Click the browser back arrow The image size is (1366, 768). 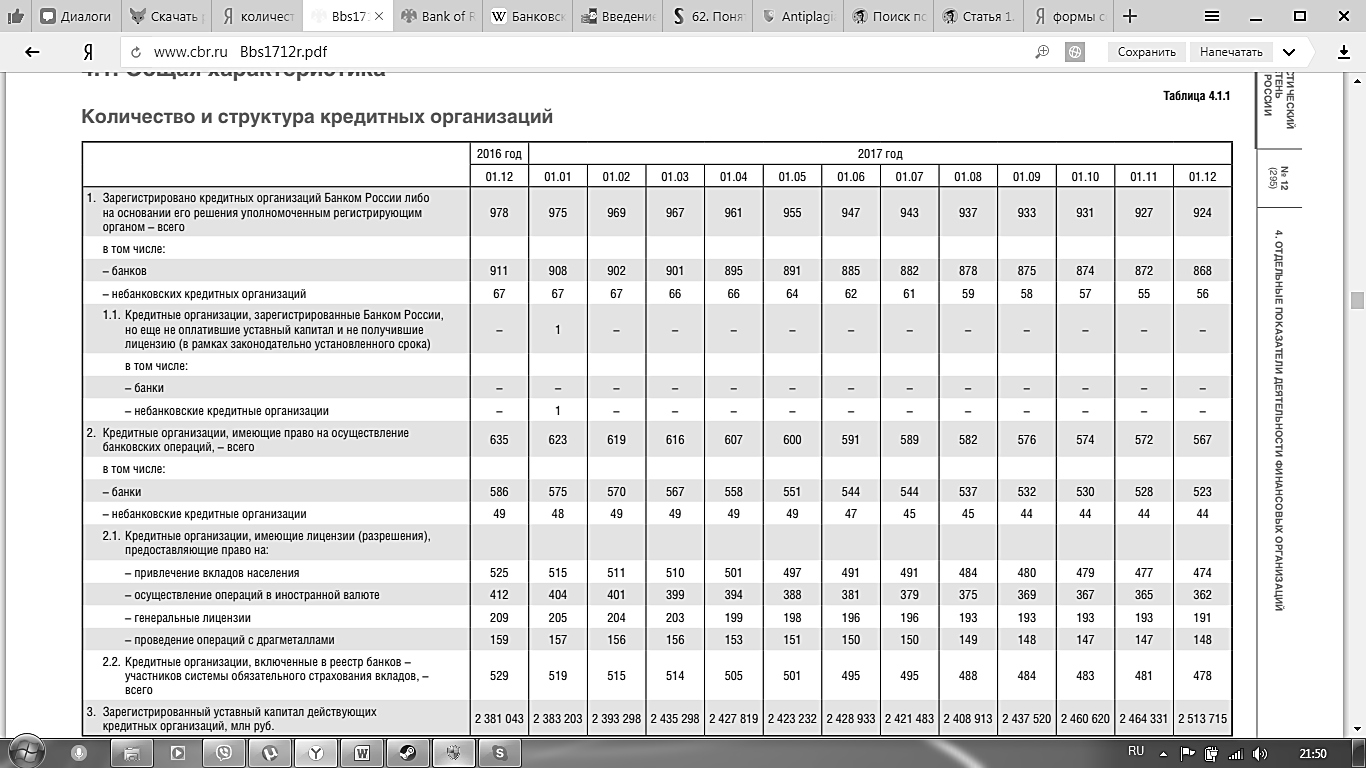[33, 52]
